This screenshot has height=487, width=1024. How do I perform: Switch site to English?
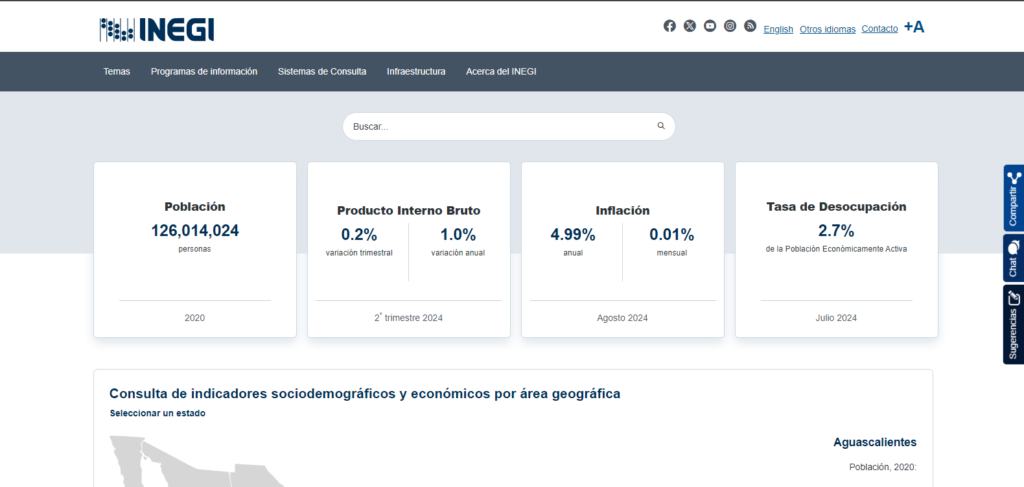click(778, 29)
